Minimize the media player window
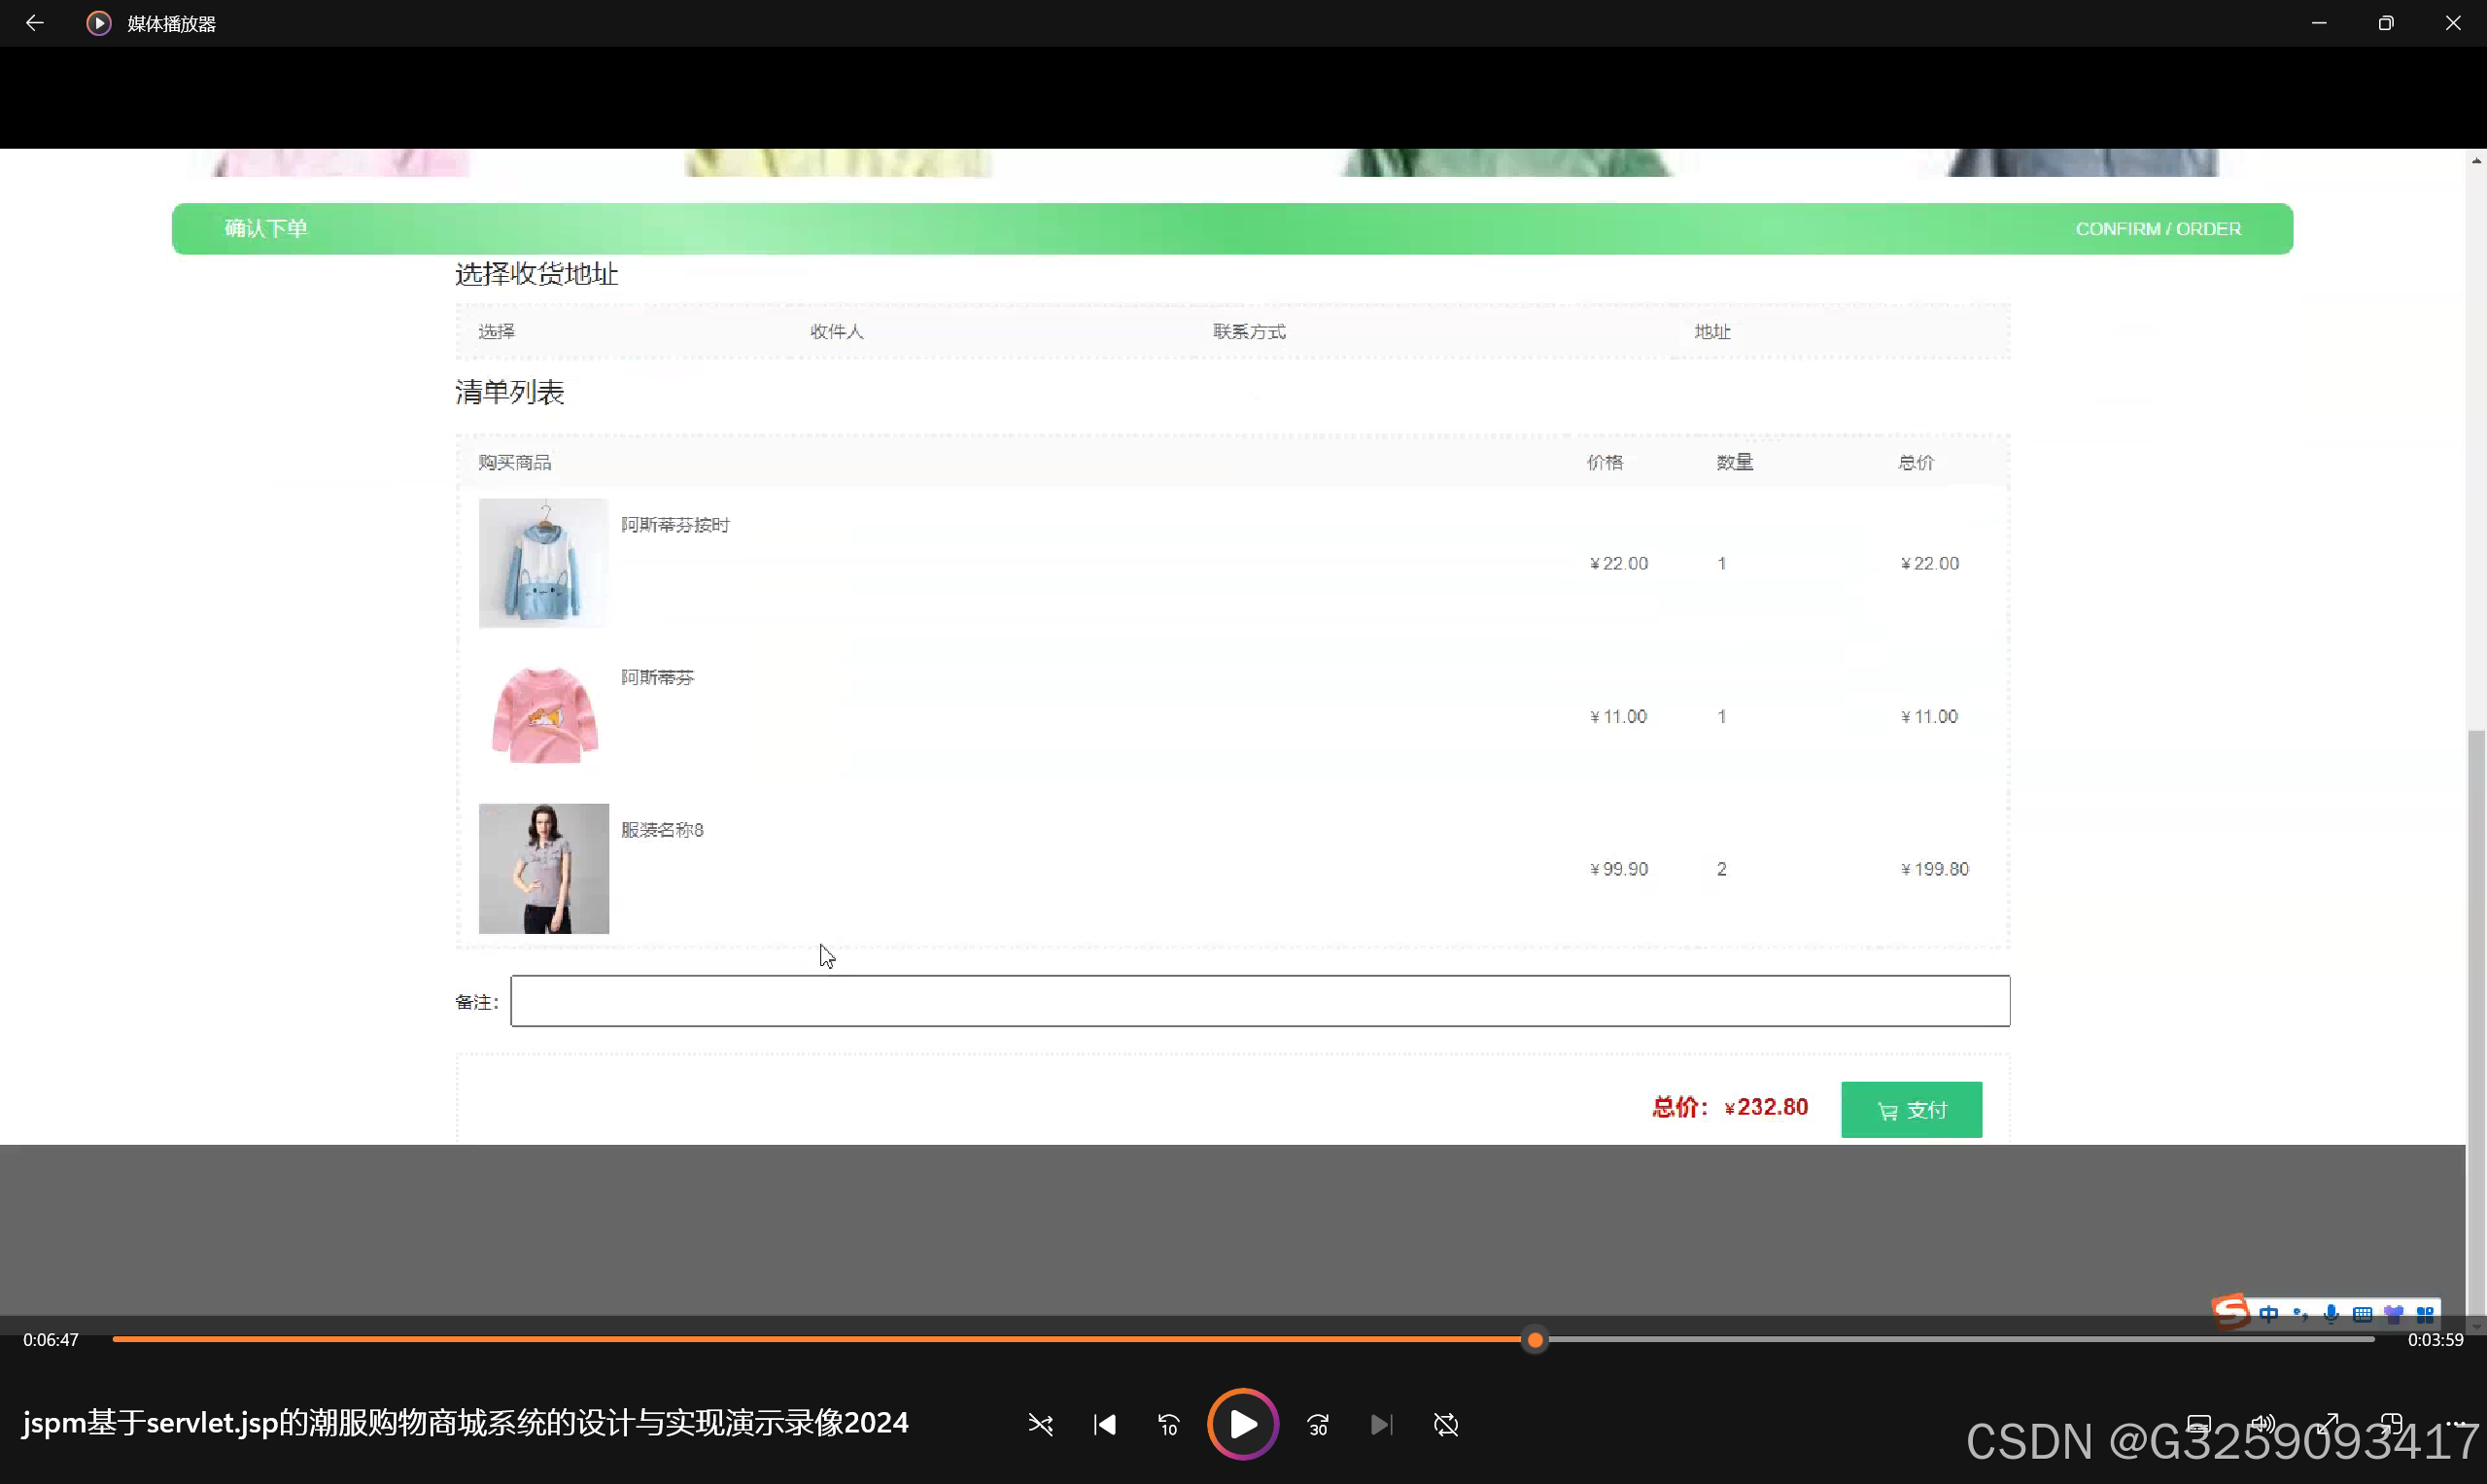 point(2319,23)
